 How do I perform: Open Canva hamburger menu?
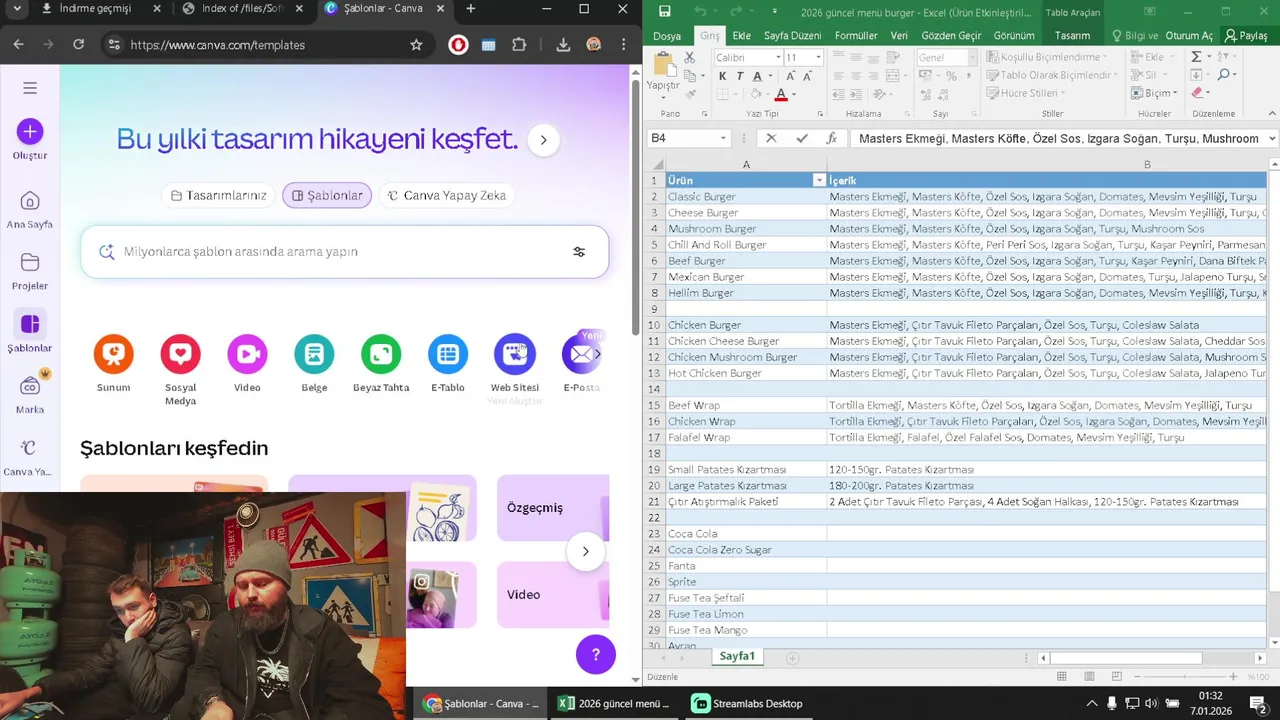pos(30,88)
